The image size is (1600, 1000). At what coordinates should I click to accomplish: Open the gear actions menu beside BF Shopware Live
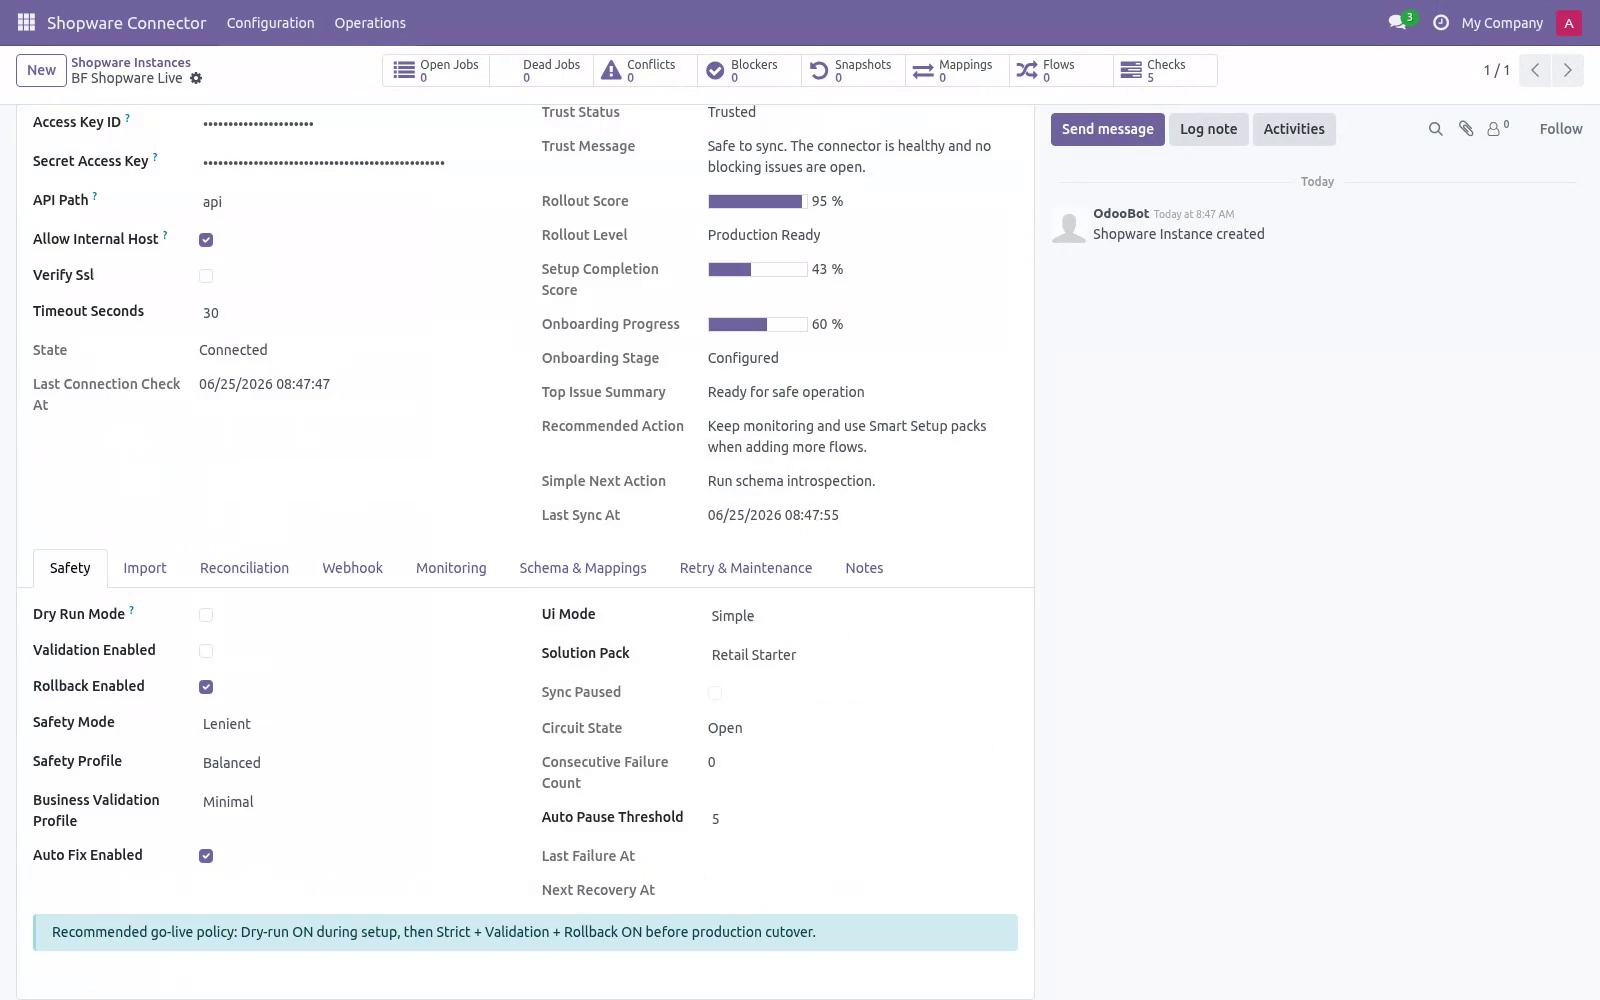pyautogui.click(x=196, y=78)
